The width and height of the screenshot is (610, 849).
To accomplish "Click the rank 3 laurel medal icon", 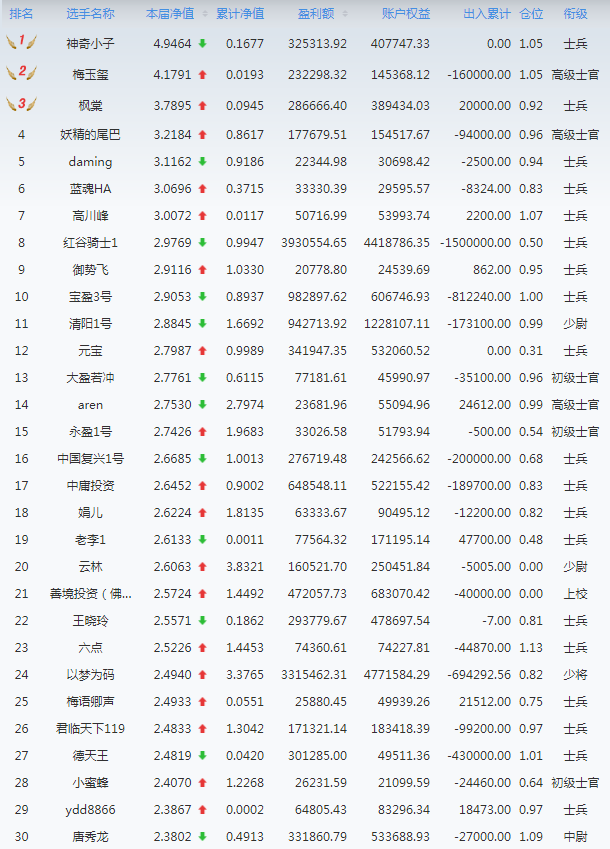I will pyautogui.click(x=22, y=103).
